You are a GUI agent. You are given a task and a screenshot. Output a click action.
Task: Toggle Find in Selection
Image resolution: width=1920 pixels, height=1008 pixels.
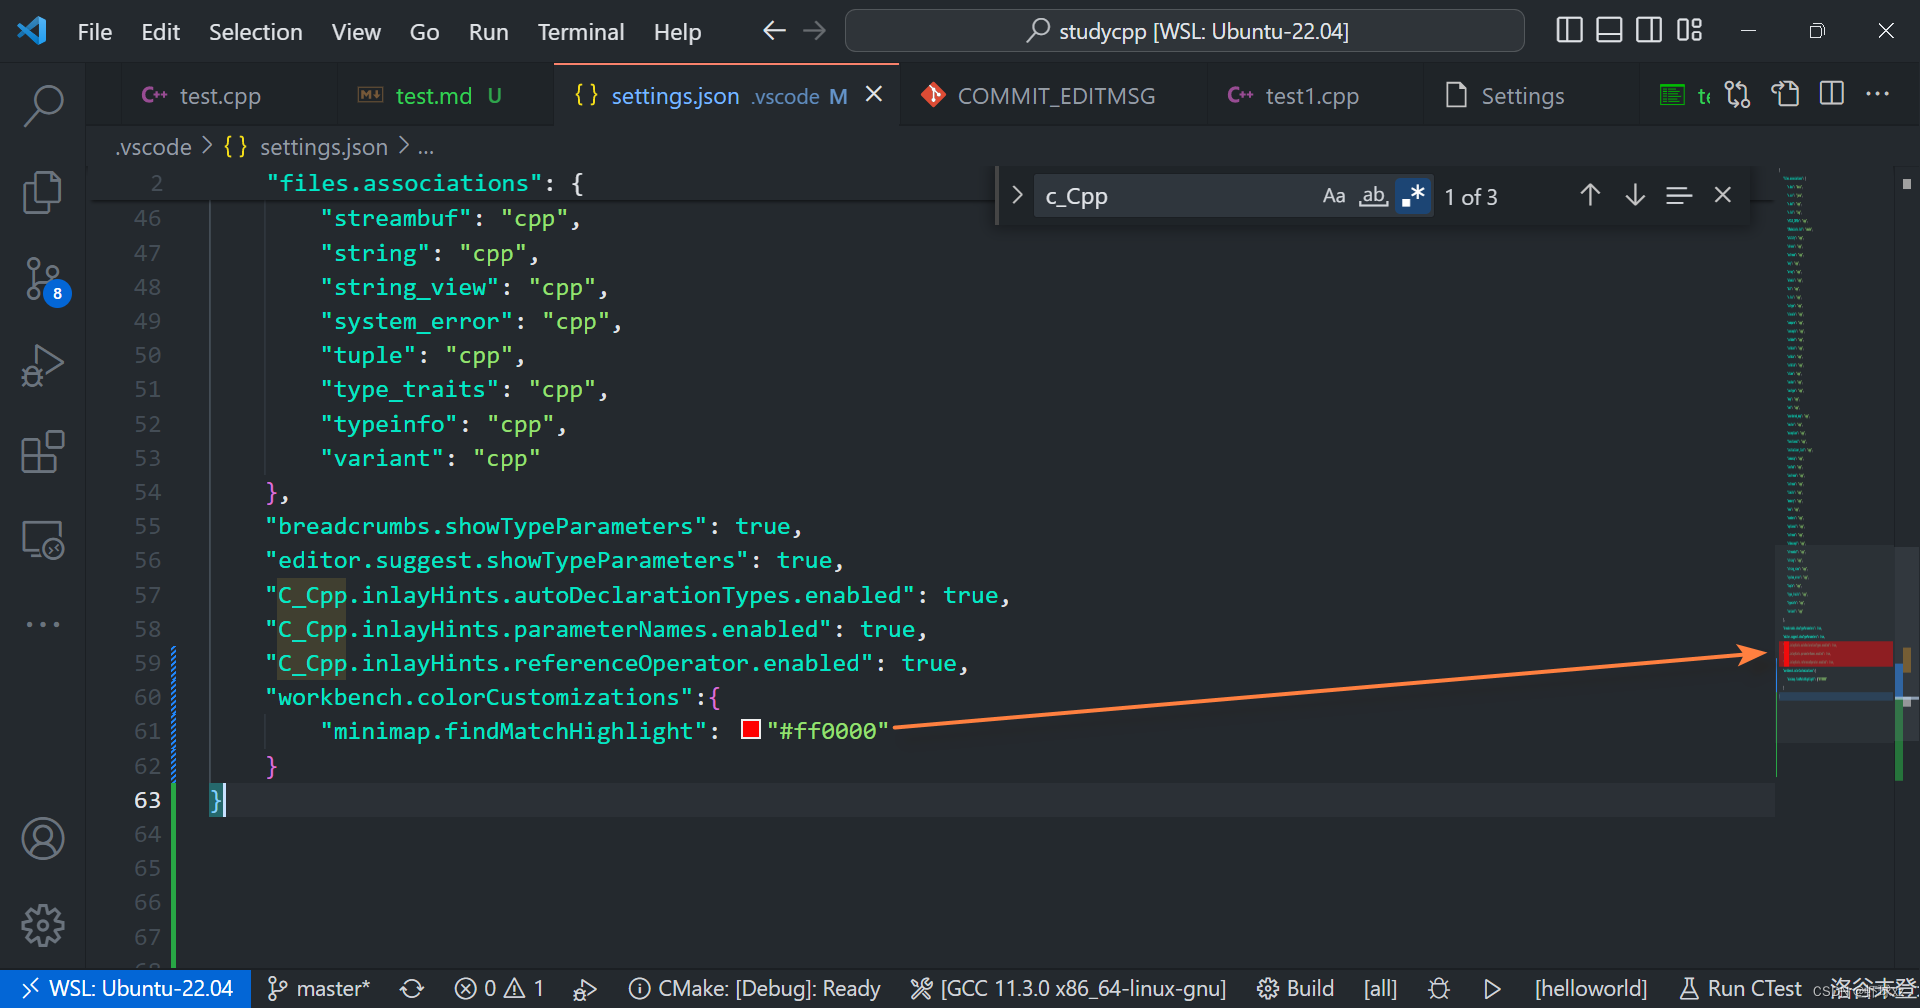pyautogui.click(x=1679, y=196)
